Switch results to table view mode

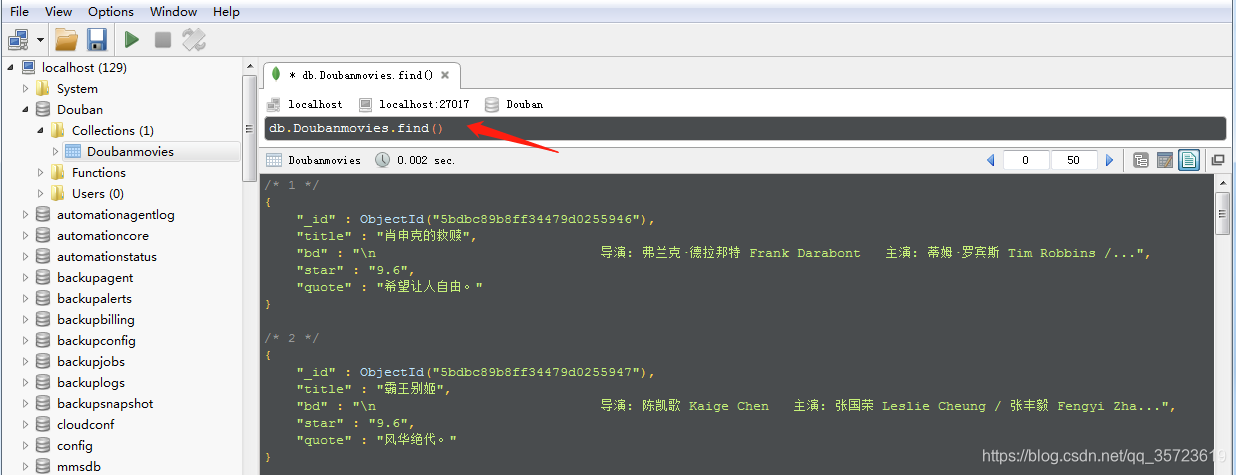[x=1164, y=160]
